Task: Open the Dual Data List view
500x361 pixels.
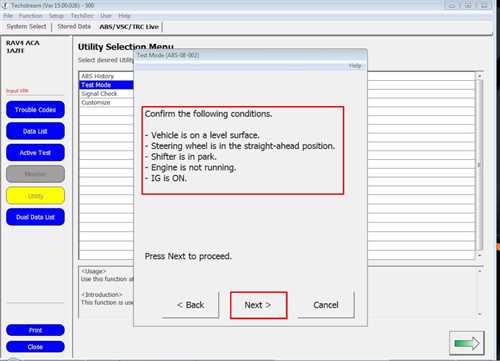Action: coord(35,217)
